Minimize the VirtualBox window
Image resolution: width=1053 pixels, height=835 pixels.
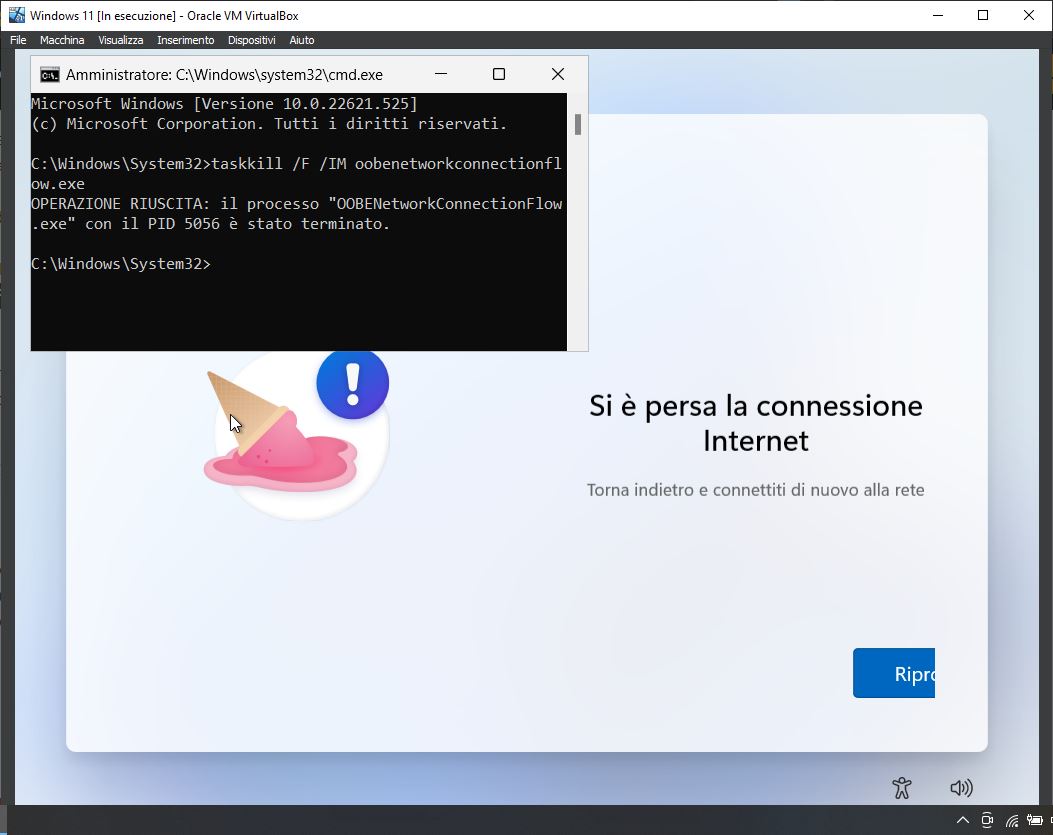click(938, 15)
